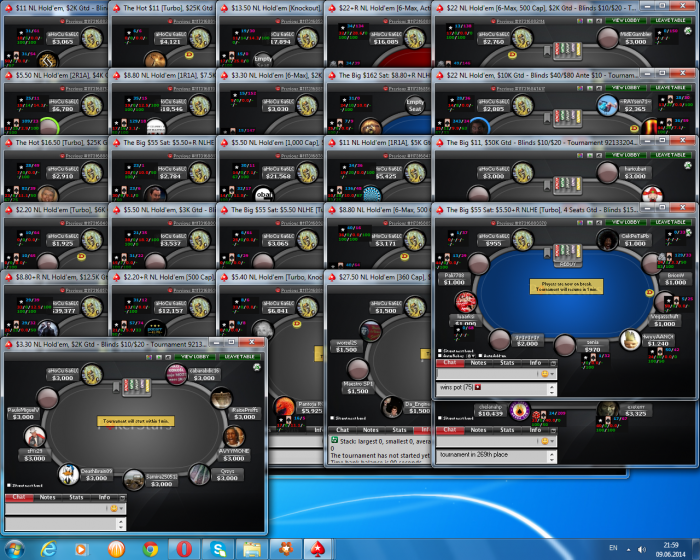The width and height of the screenshot is (700, 560).
Task: Click green replayer icon in $22 6-Max 500 Cap window
Action: pos(590,21)
